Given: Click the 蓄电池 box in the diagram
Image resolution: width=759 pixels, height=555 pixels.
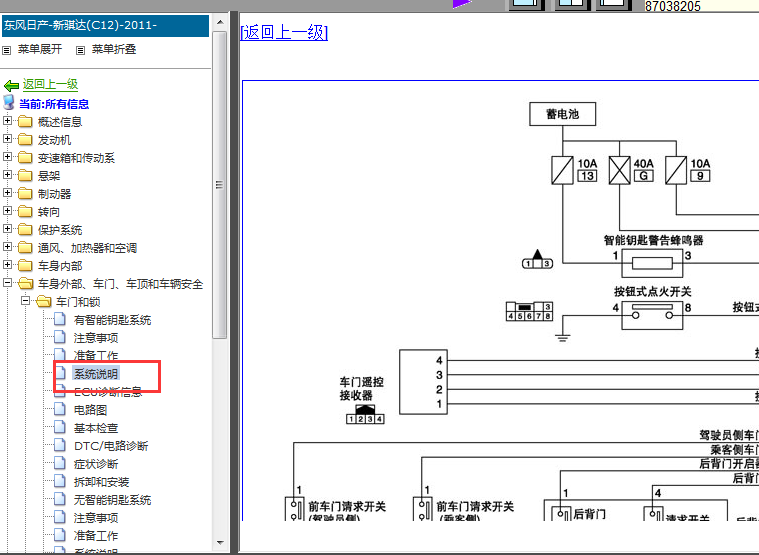Looking at the screenshot, I should point(562,114).
